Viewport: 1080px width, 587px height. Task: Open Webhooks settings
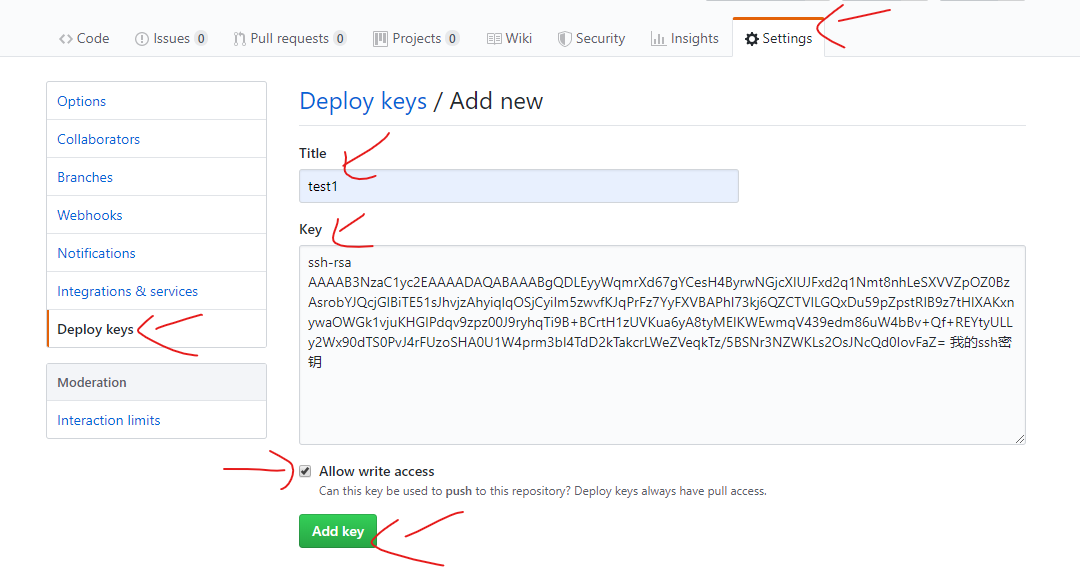pyautogui.click(x=156, y=215)
